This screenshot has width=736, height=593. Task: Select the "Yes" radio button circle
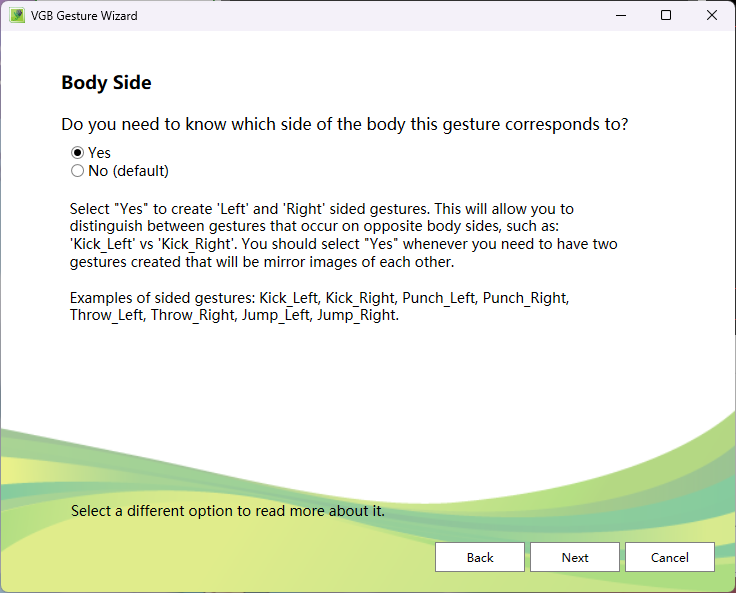[77, 153]
